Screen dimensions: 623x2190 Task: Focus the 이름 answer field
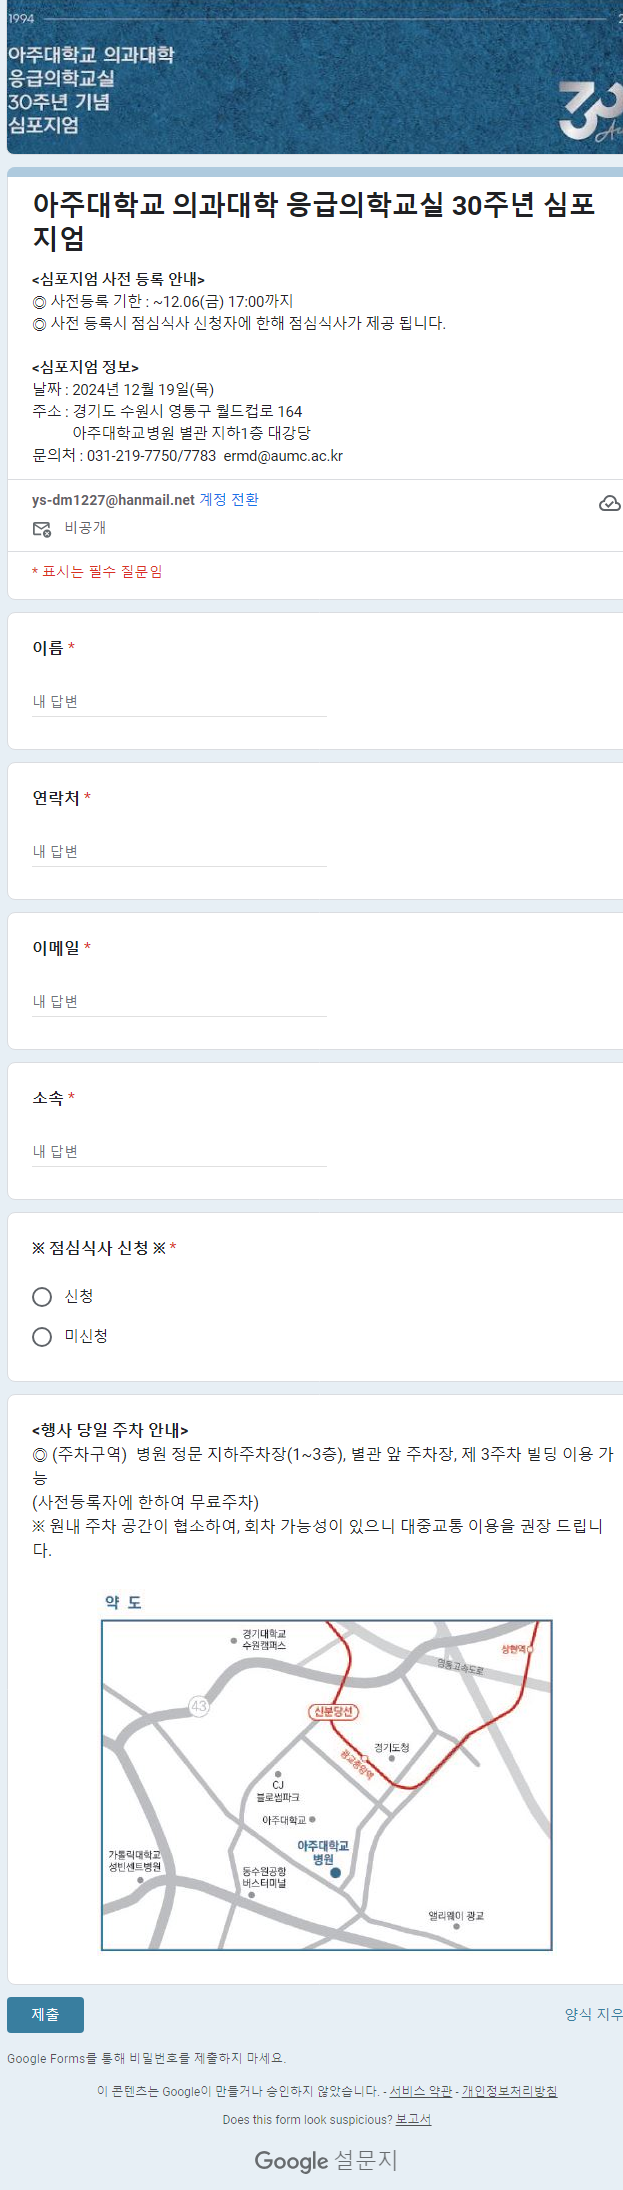coord(180,702)
